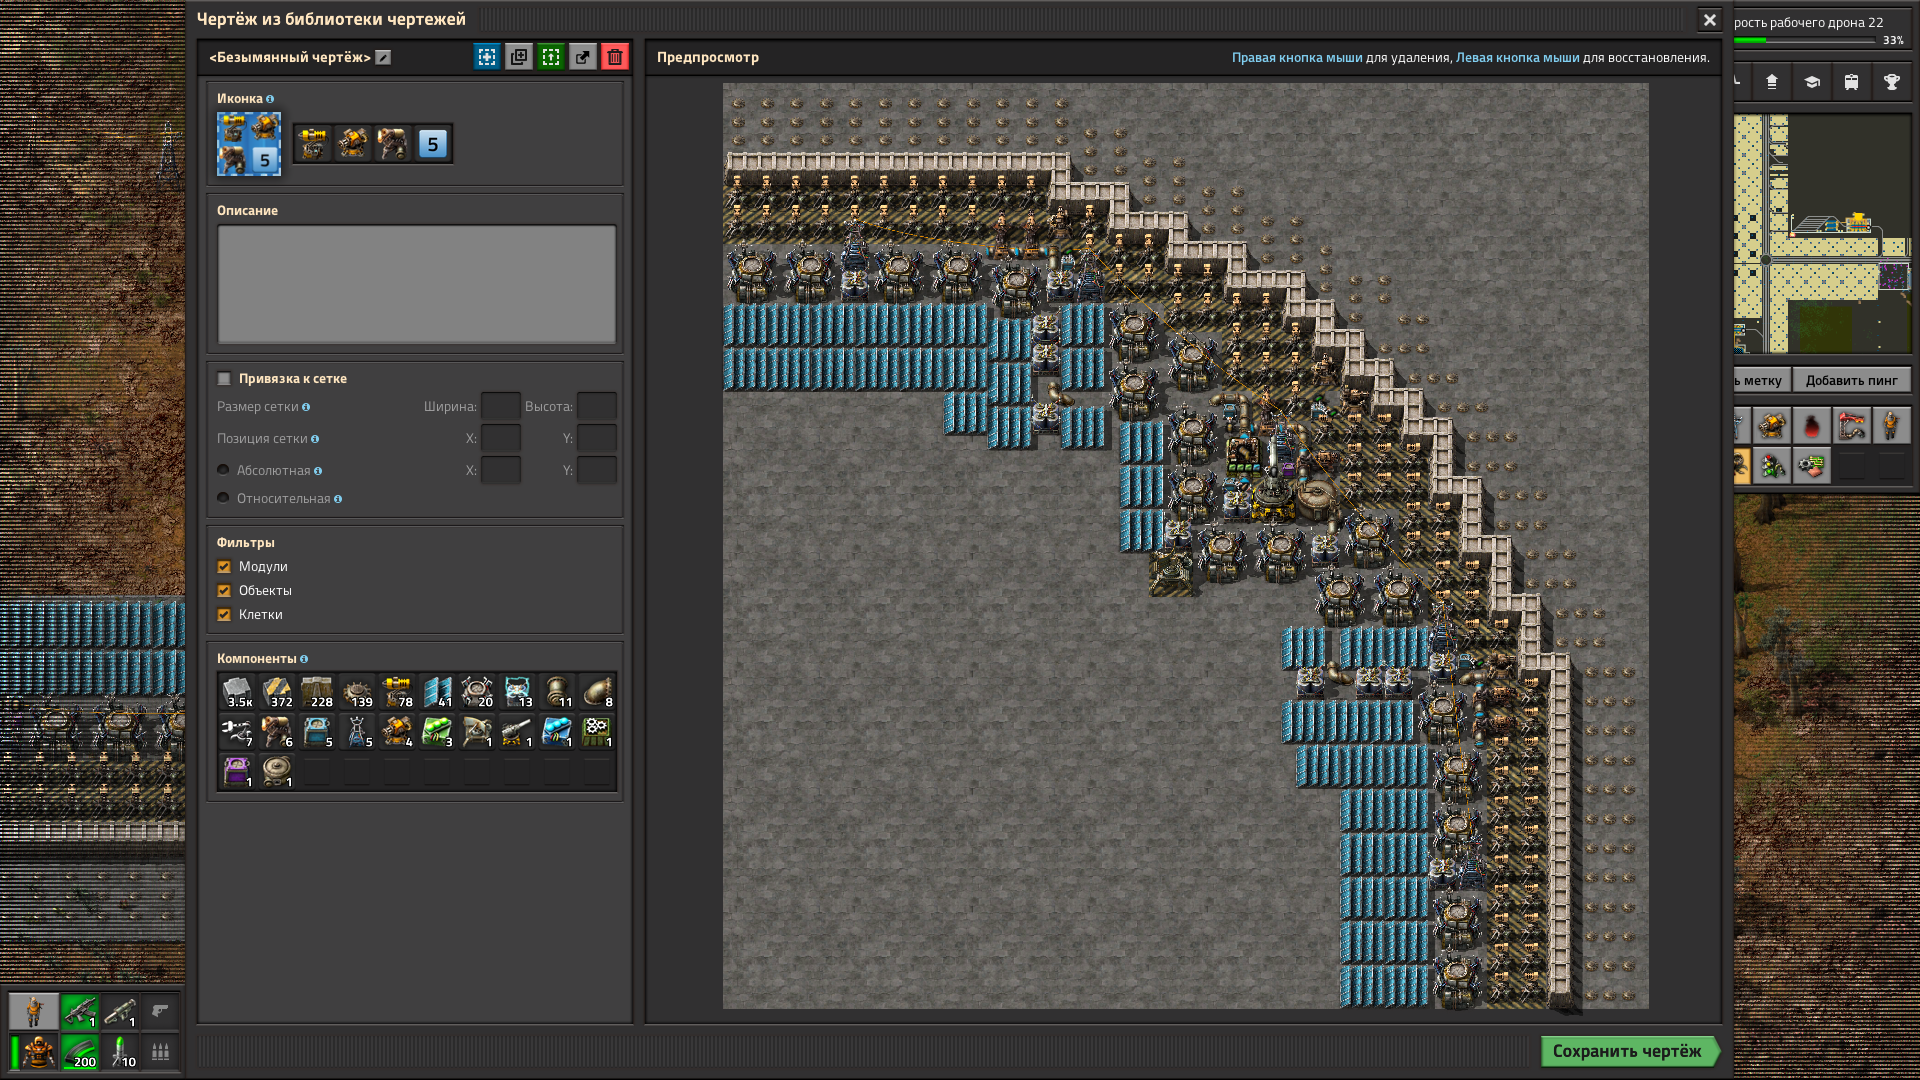Image resolution: width=1920 pixels, height=1080 pixels.
Task: Click the Высота grid size field
Action: pyautogui.click(x=597, y=407)
